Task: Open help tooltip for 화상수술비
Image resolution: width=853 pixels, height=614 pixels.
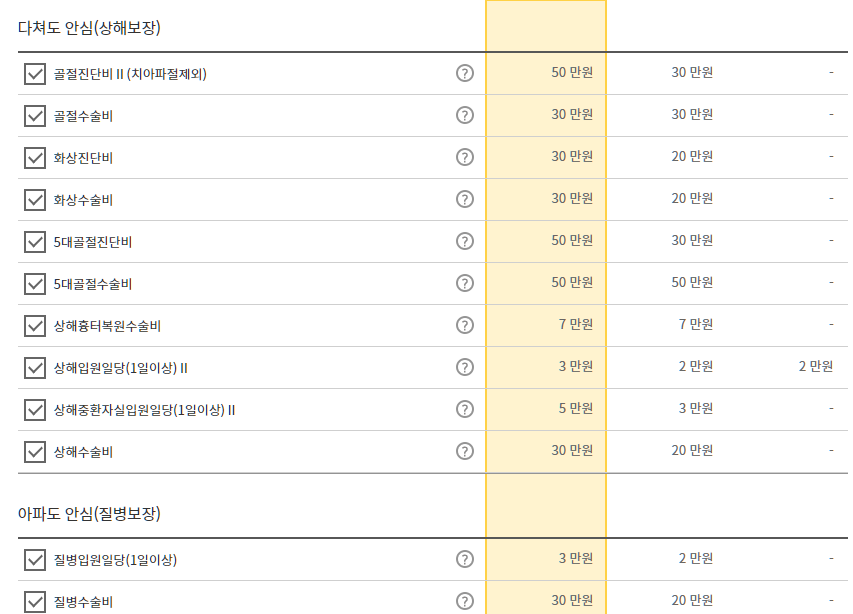Action: point(465,199)
